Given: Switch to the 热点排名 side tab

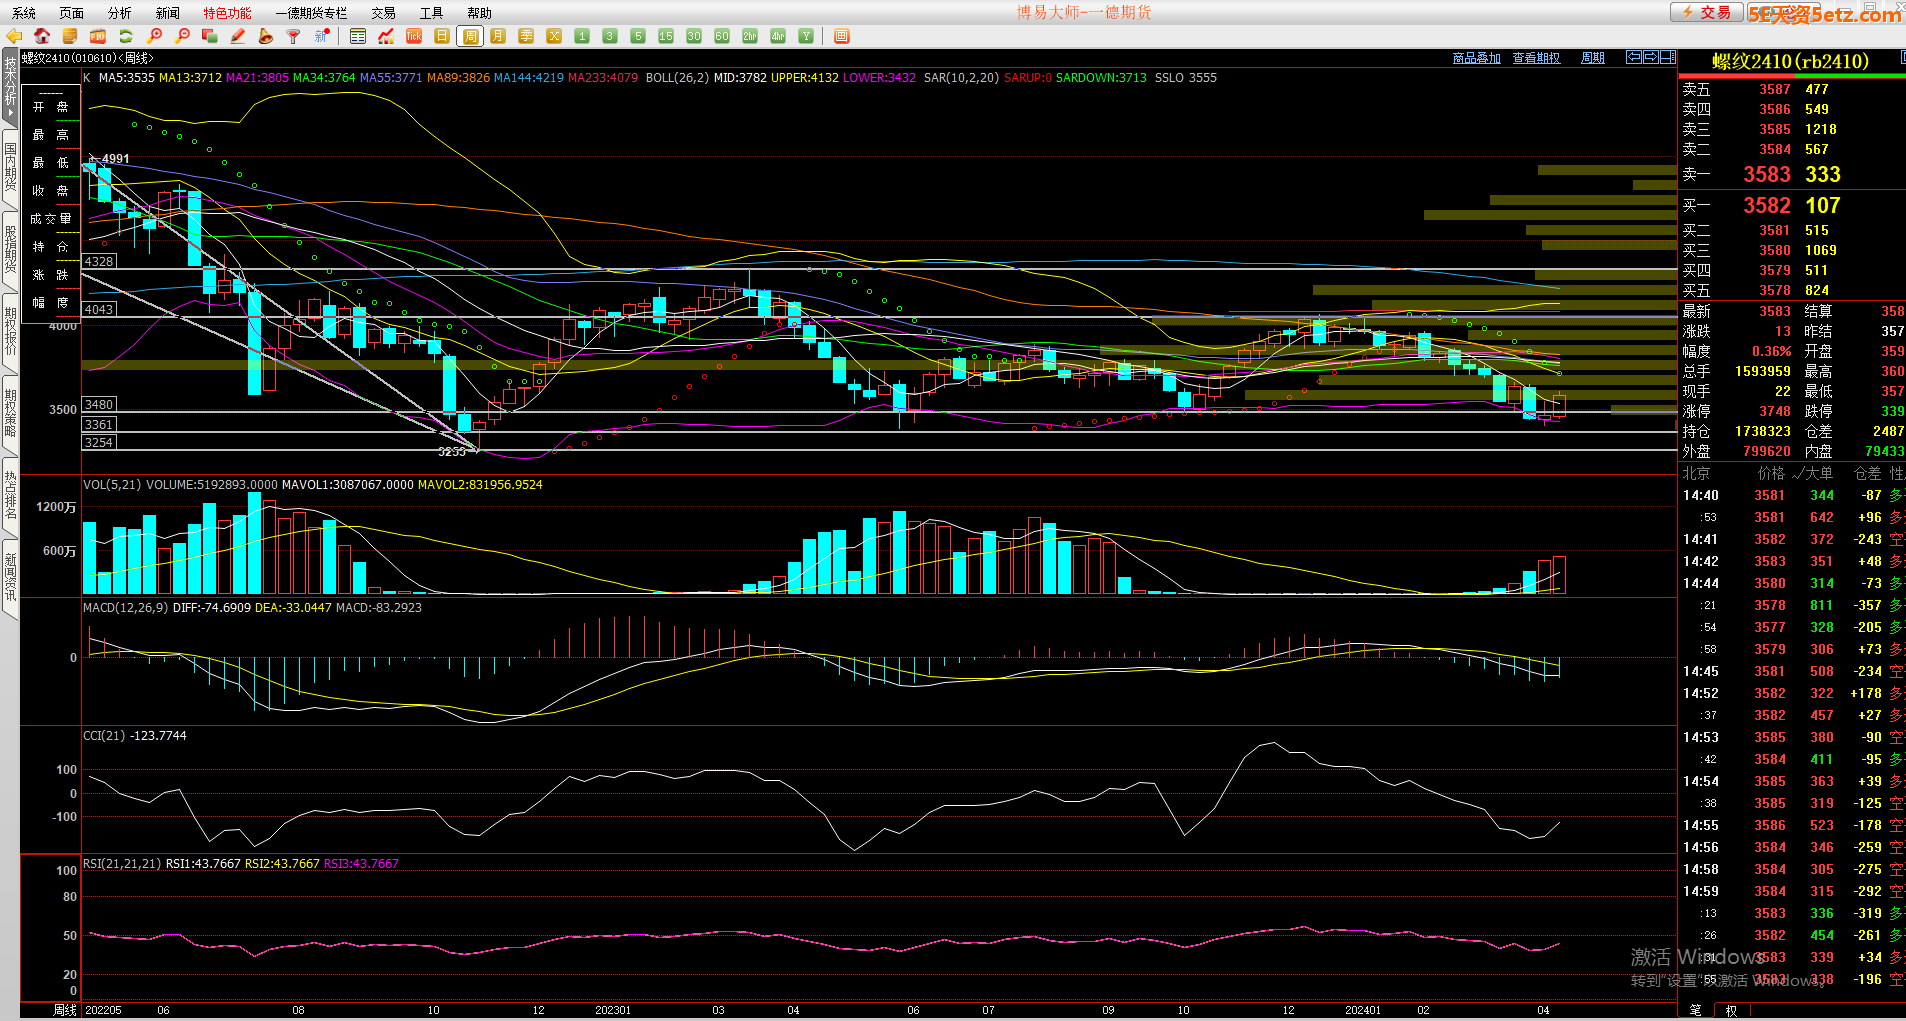Looking at the screenshot, I should click(x=10, y=494).
